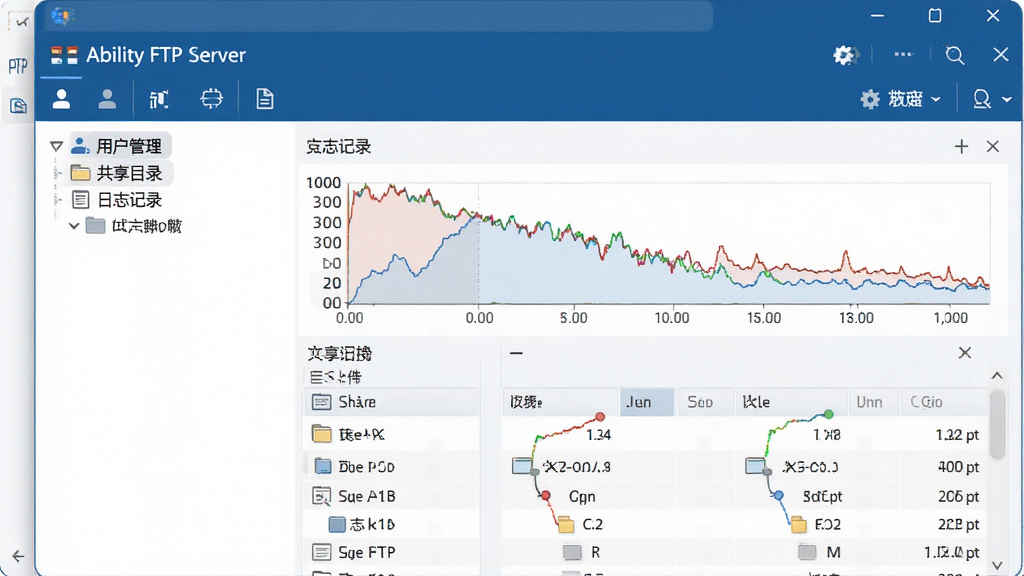Click the chart bars toolbar icon

point(159,99)
